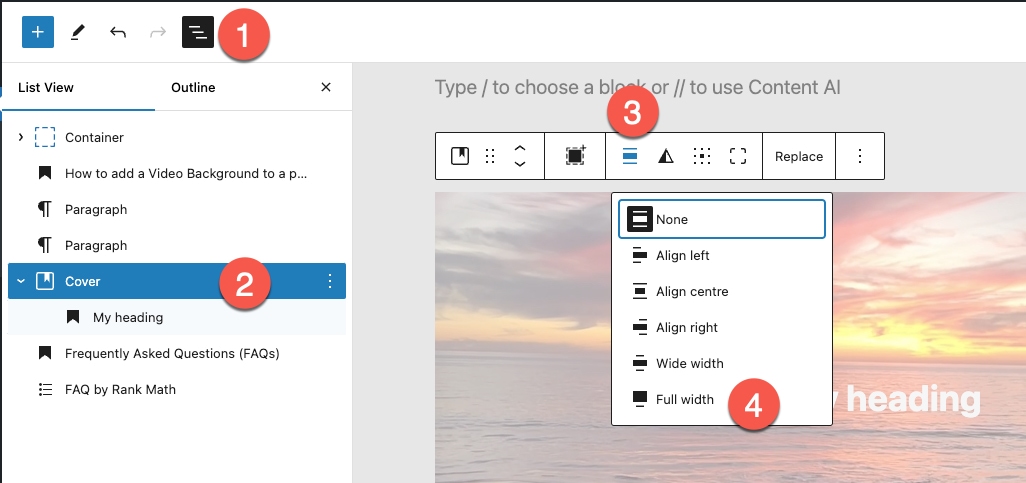Click the blue block inserter plus button

(x=37, y=32)
